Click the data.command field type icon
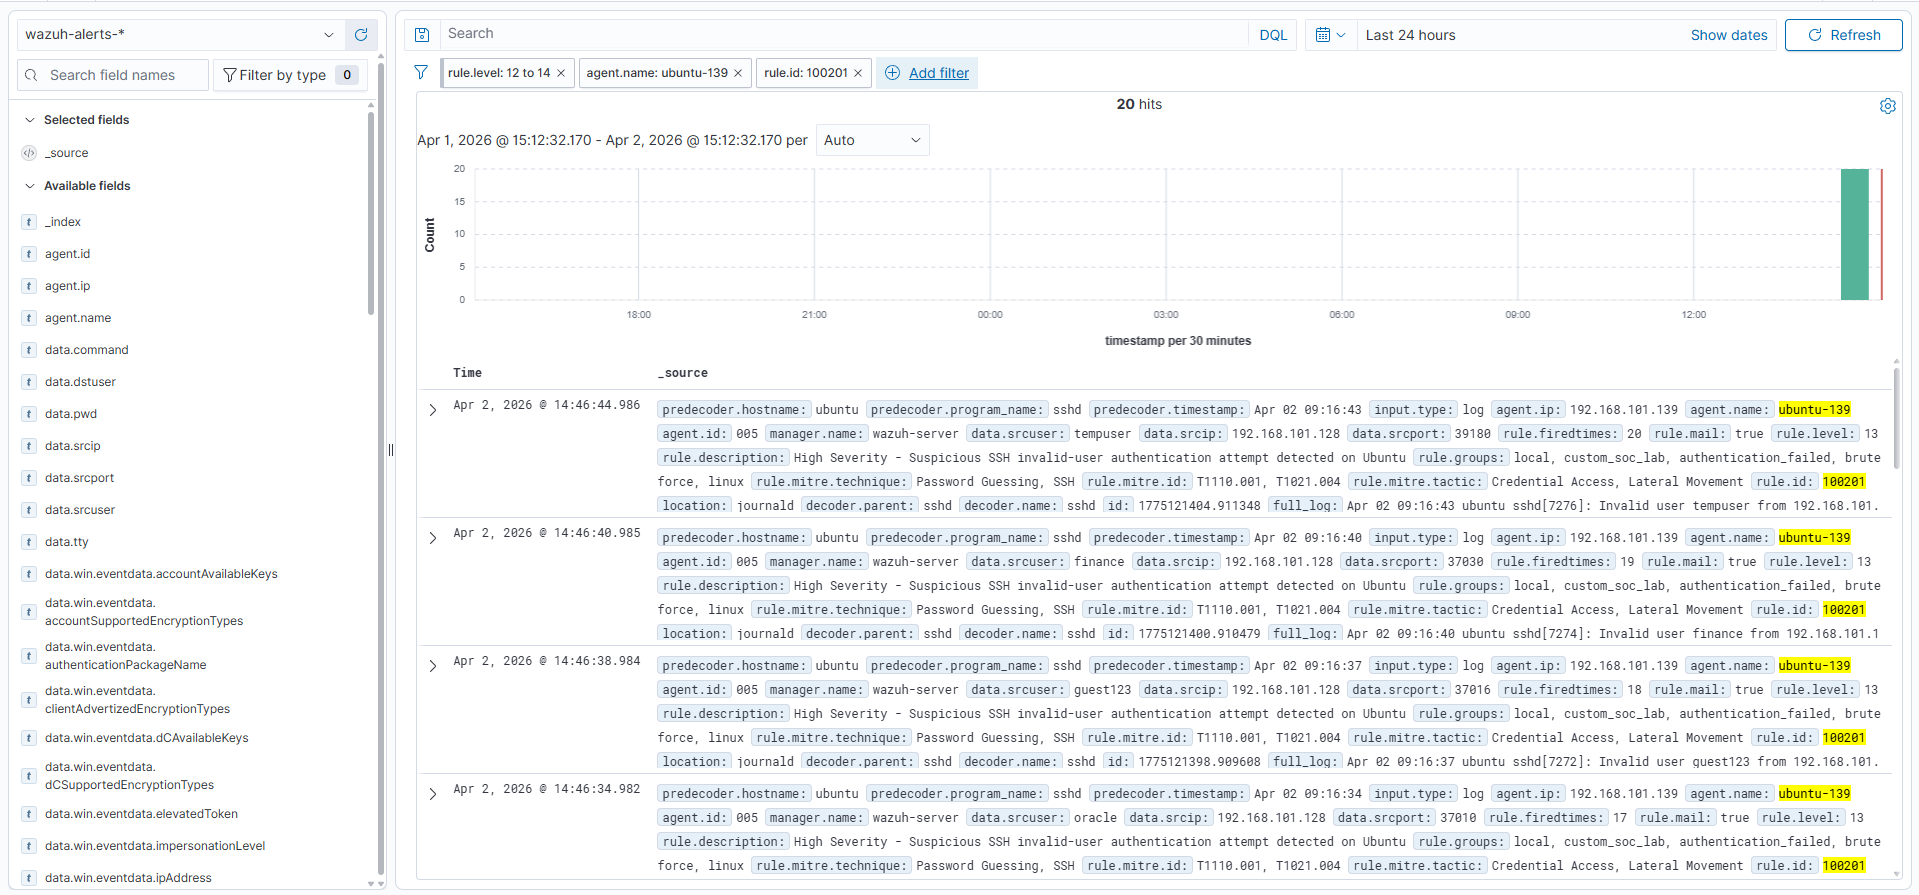Screen dimensions: 1919x895 [x=29, y=350]
